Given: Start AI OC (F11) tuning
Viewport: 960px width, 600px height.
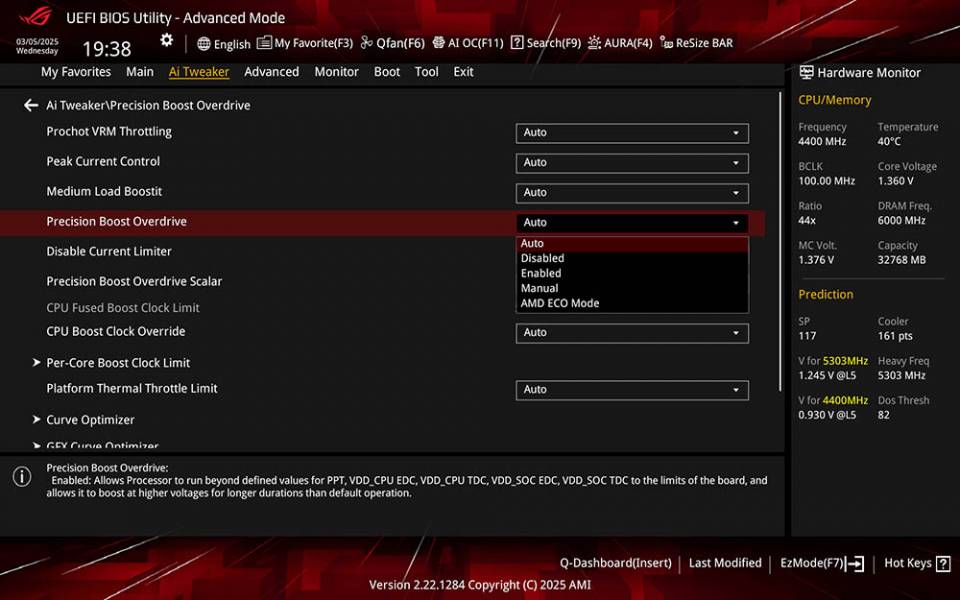Looking at the screenshot, I should point(467,43).
